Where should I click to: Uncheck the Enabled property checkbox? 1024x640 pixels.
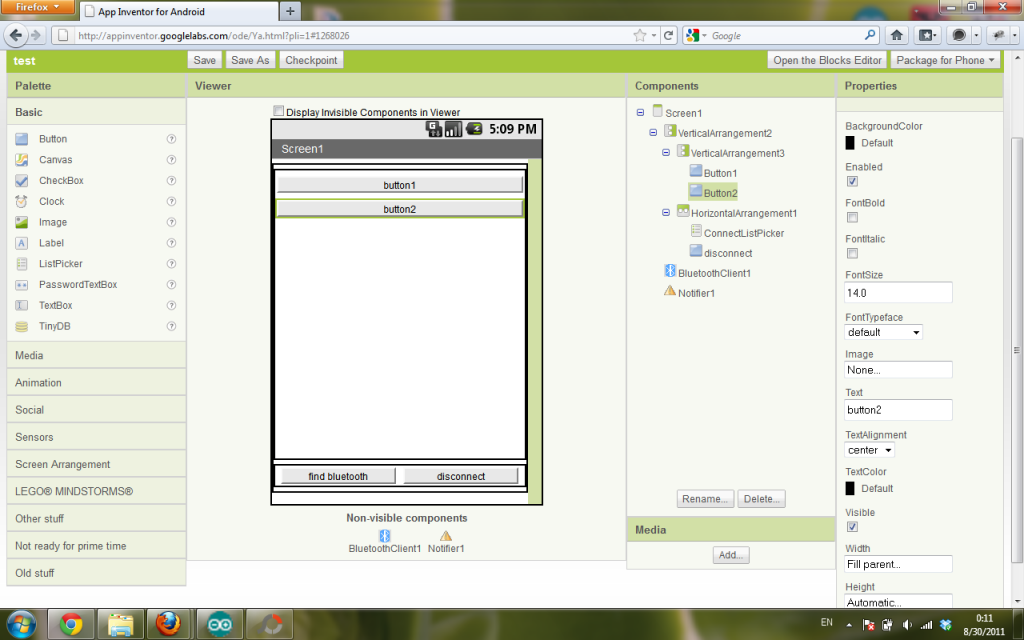852,182
